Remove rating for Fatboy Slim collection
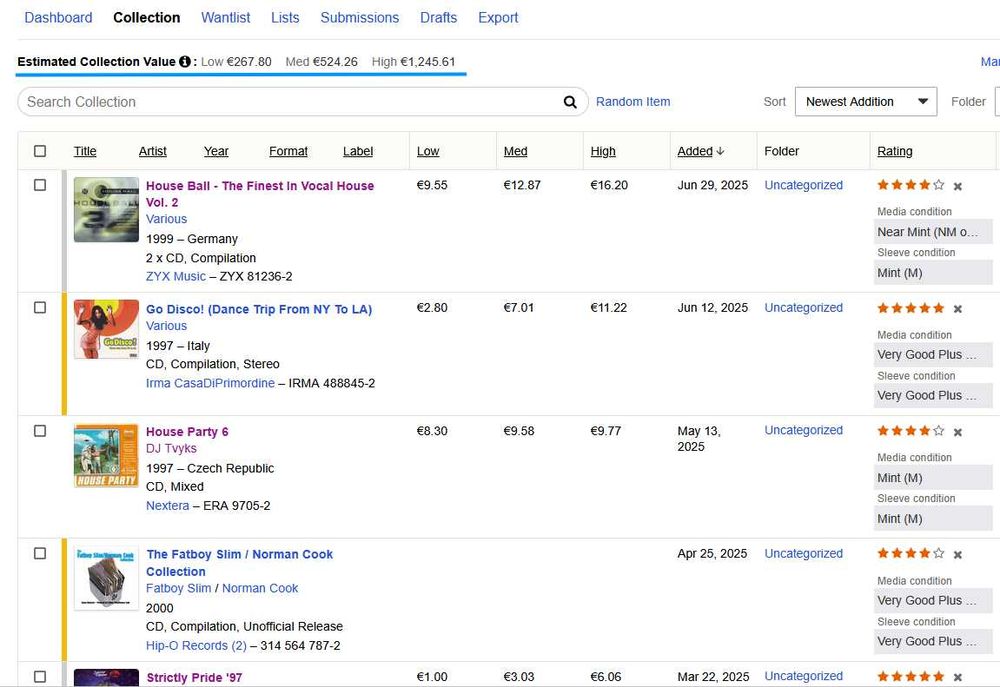The width and height of the screenshot is (1000, 687). click(x=958, y=555)
